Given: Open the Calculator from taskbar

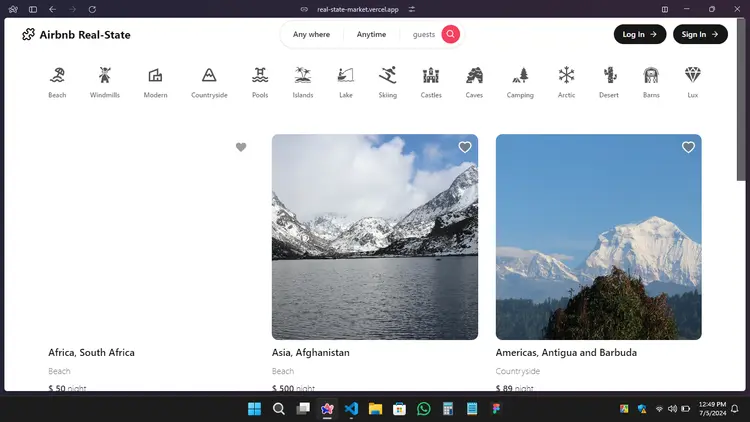Looking at the screenshot, I should pos(448,409).
